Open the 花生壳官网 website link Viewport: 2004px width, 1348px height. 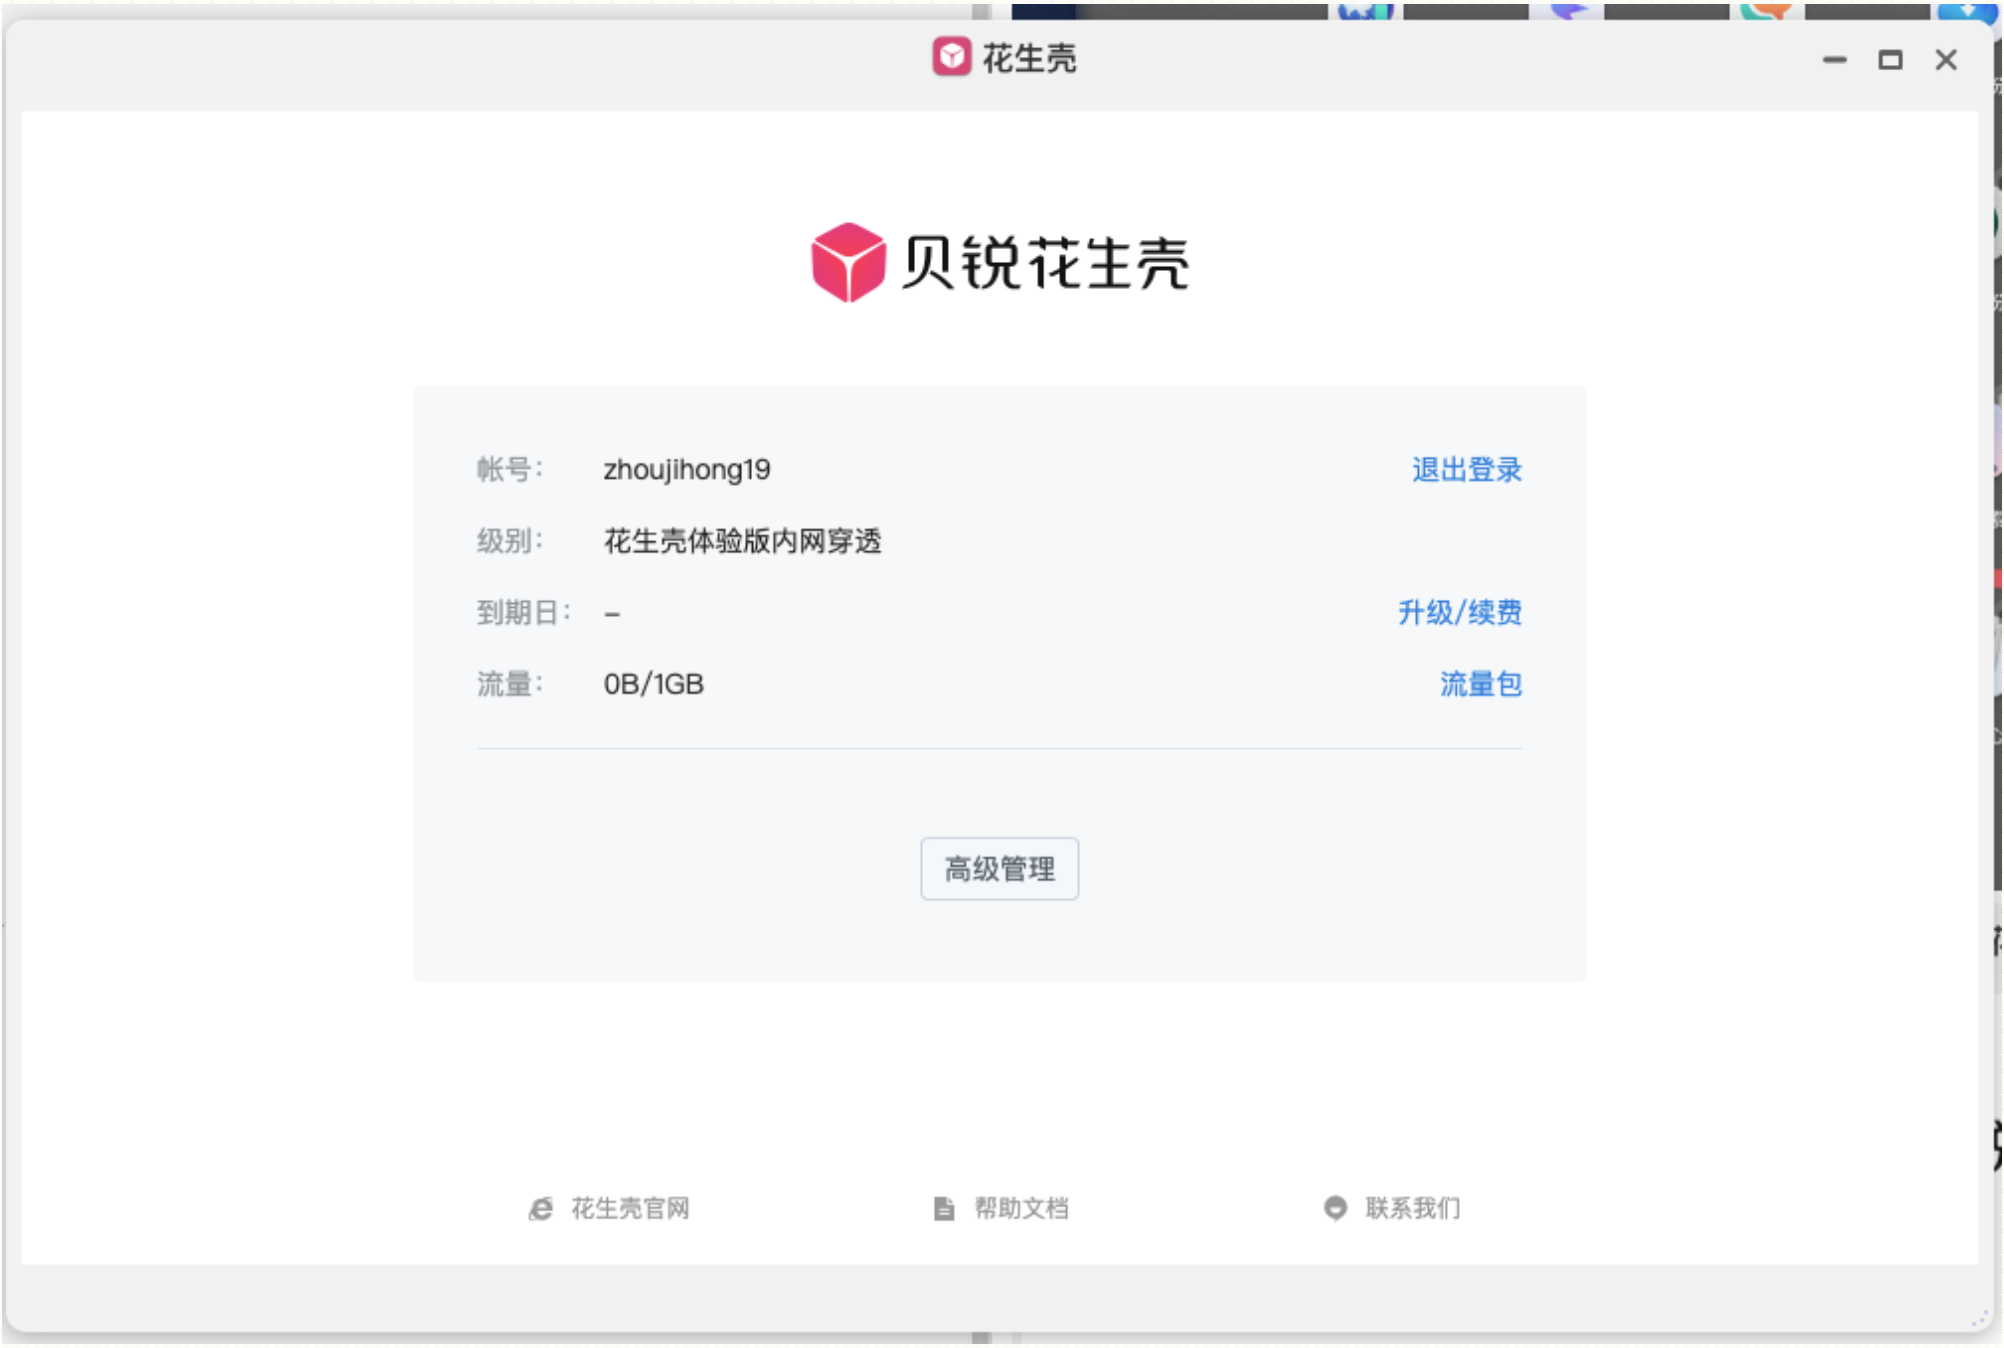[630, 1208]
